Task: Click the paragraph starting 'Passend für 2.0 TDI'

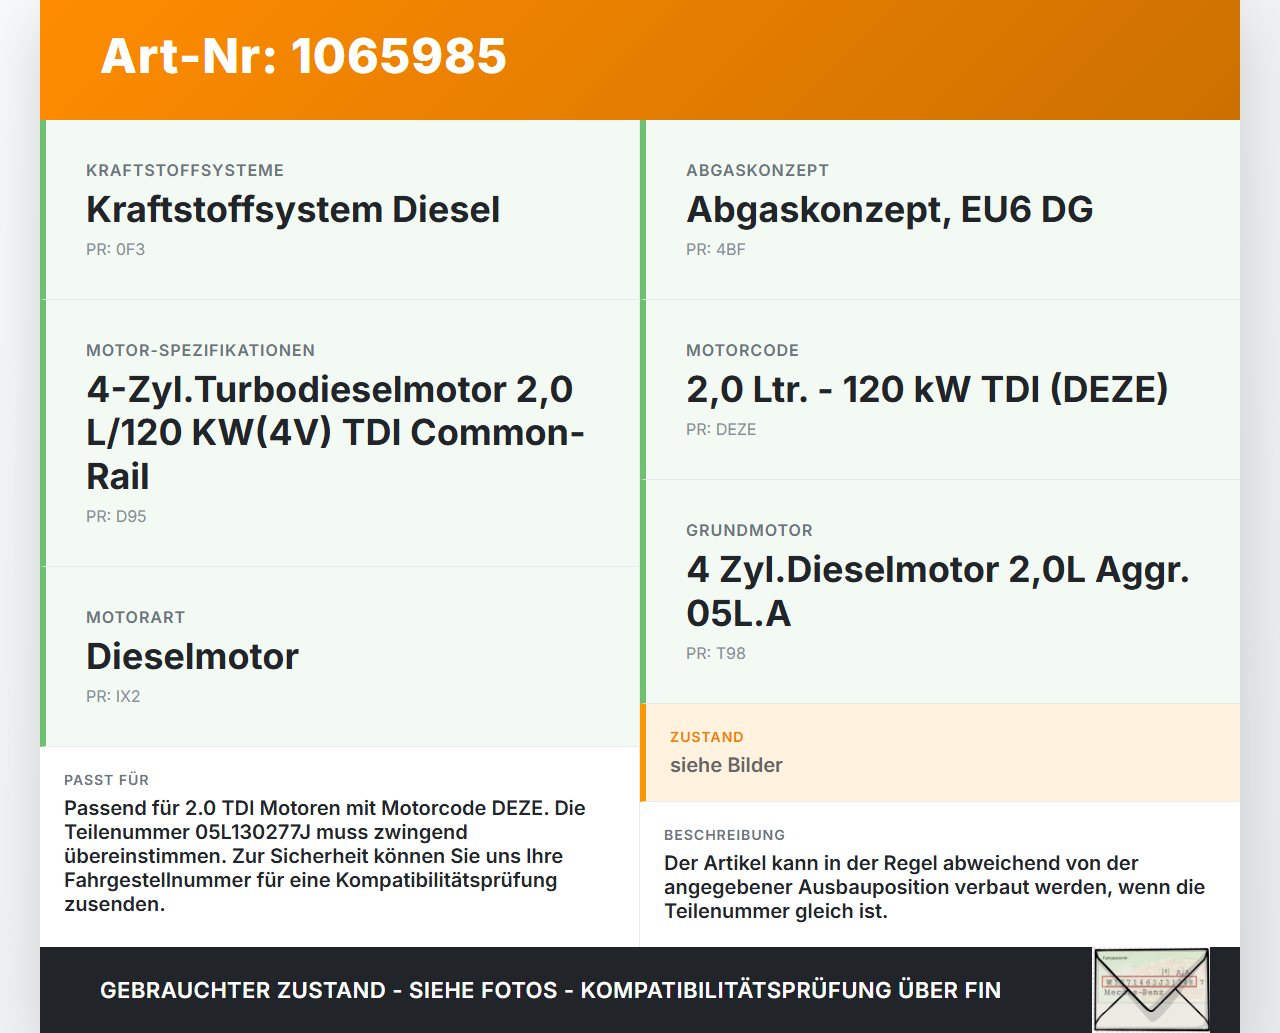Action: pyautogui.click(x=325, y=856)
